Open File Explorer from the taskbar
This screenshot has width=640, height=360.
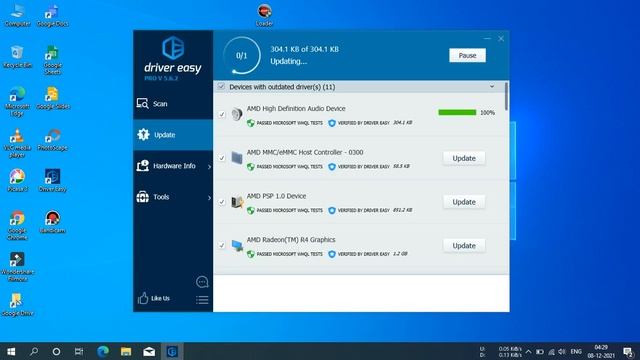pos(126,351)
